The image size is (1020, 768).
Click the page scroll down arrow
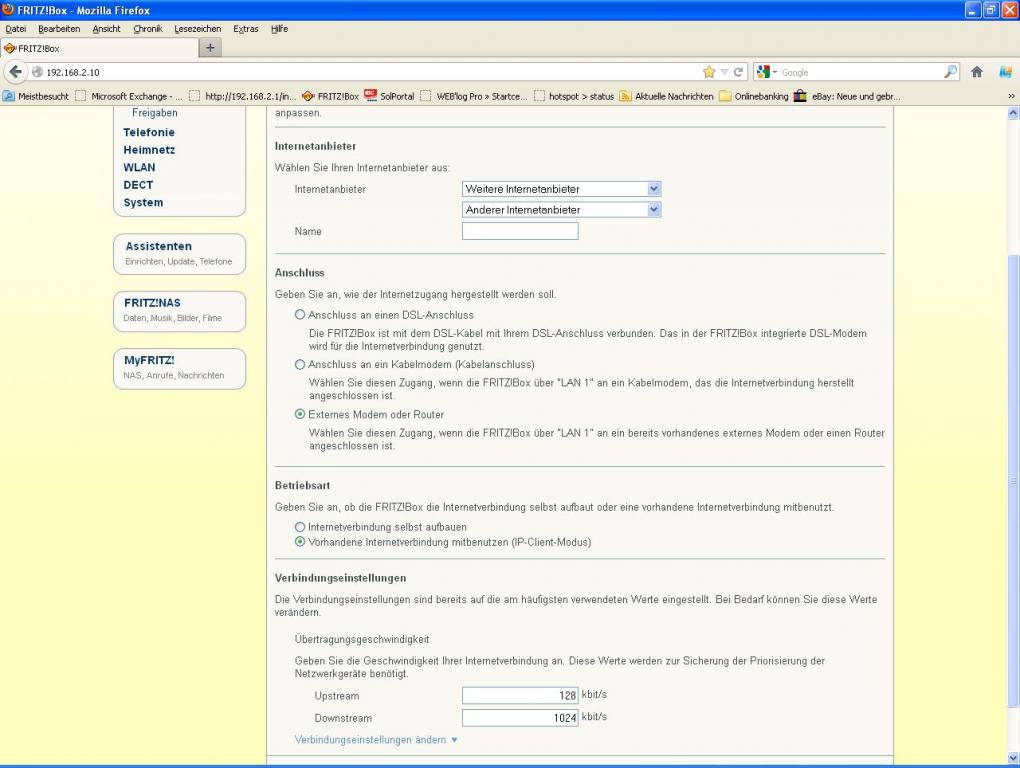point(1013,758)
